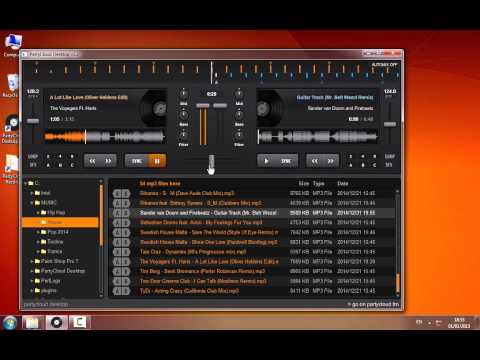The width and height of the screenshot is (480, 360).
Task: Expand the PartyCloud Desktop folder
Action: point(32,271)
